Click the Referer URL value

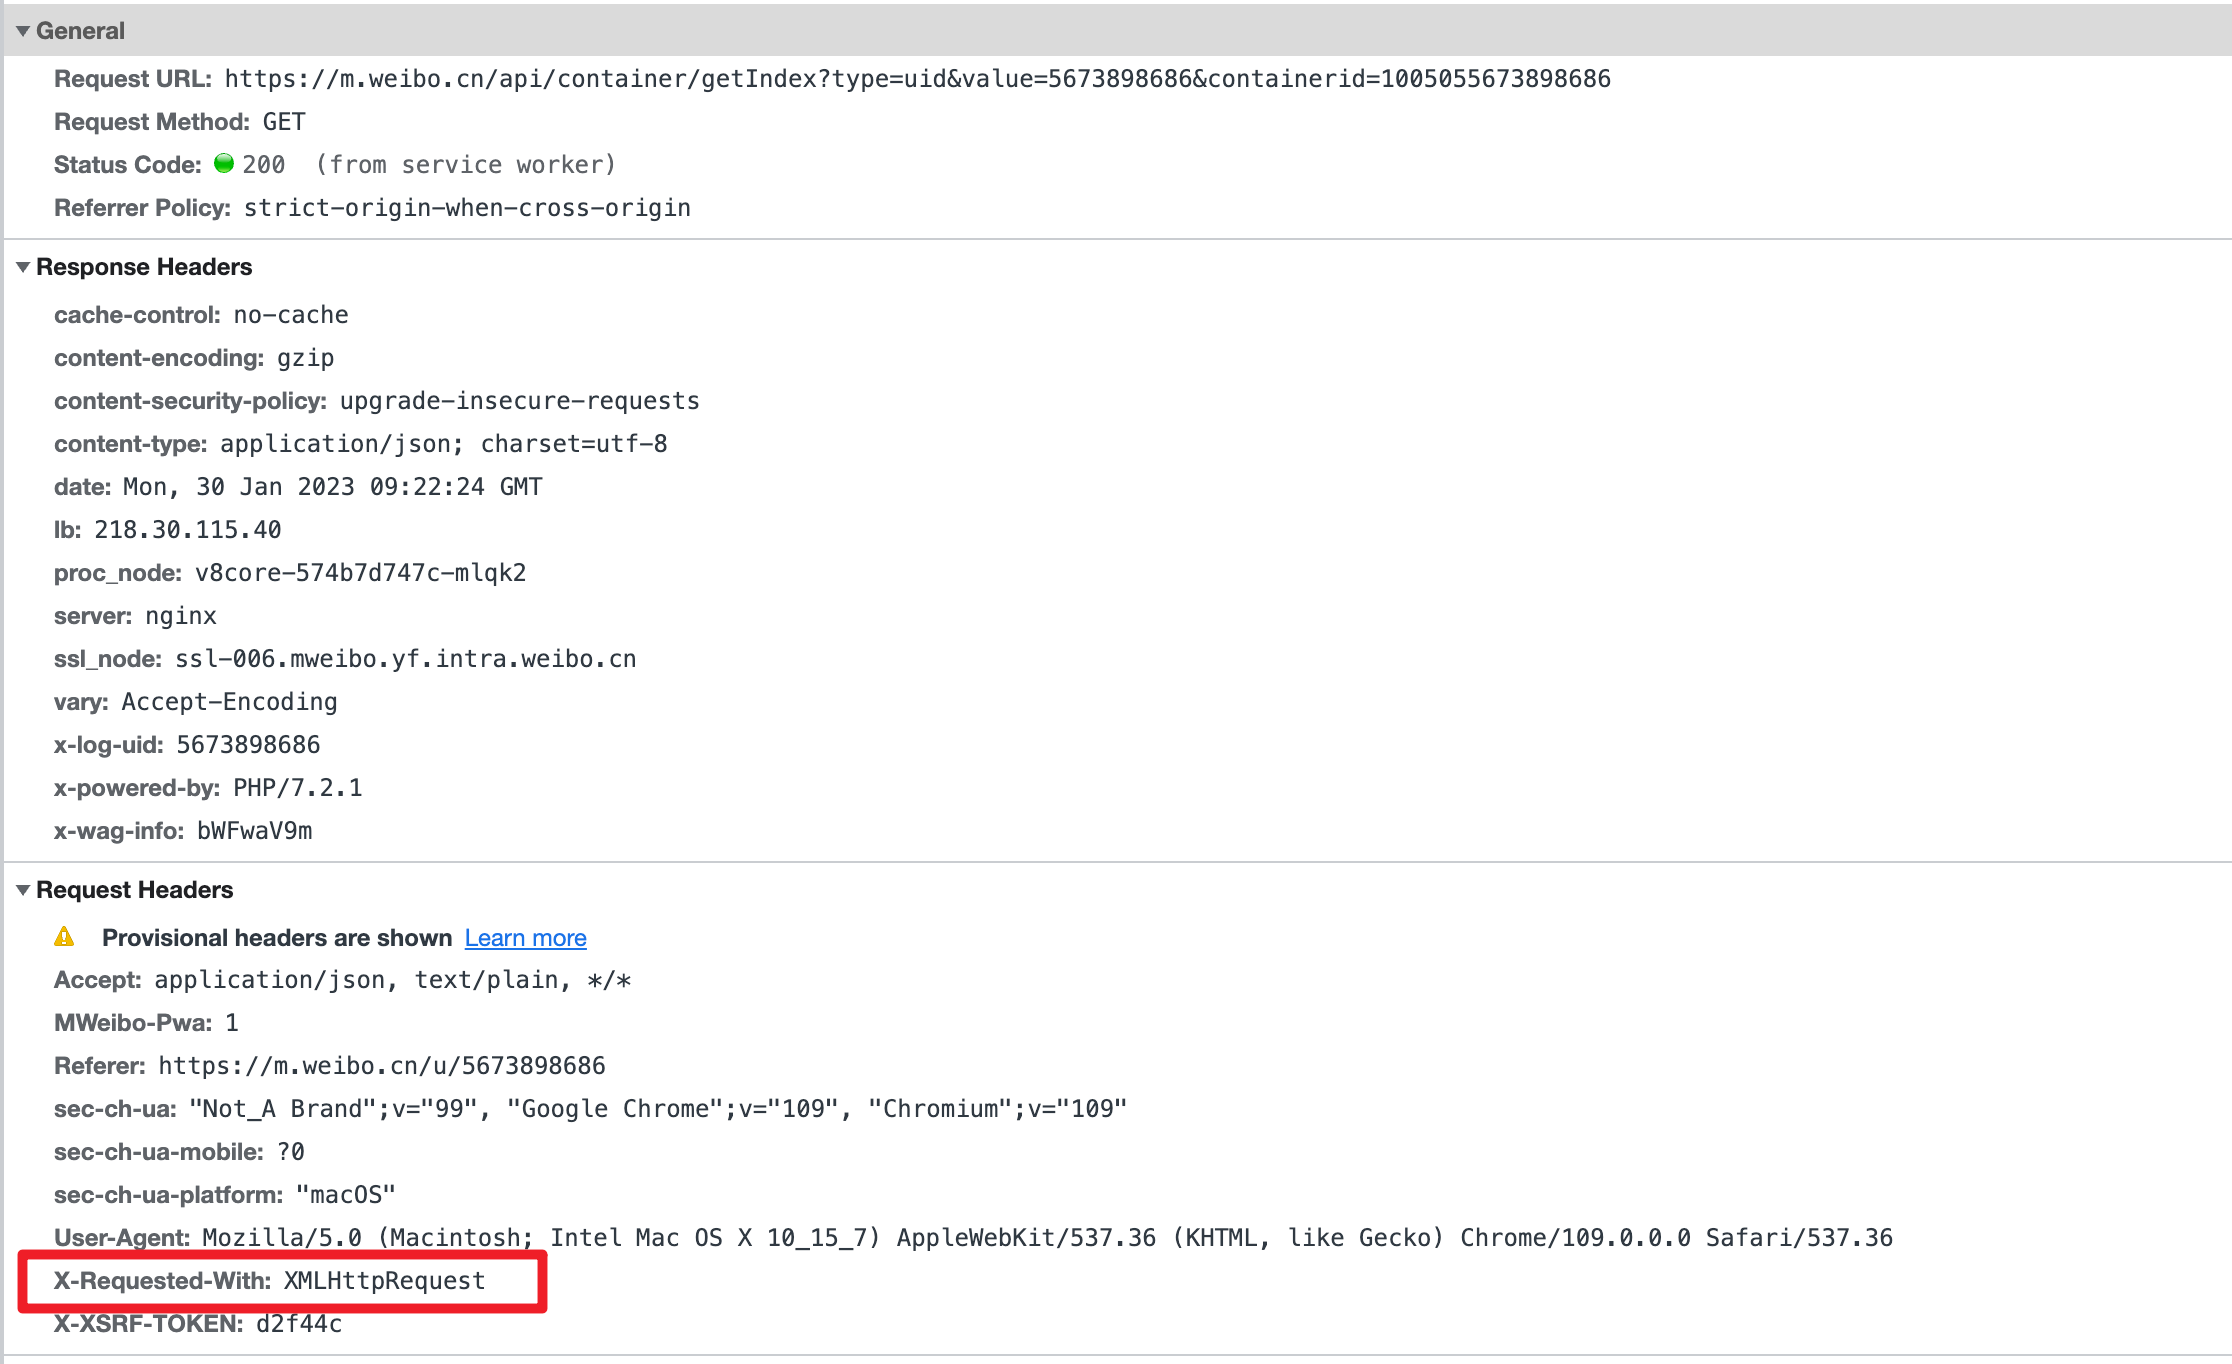[381, 1066]
